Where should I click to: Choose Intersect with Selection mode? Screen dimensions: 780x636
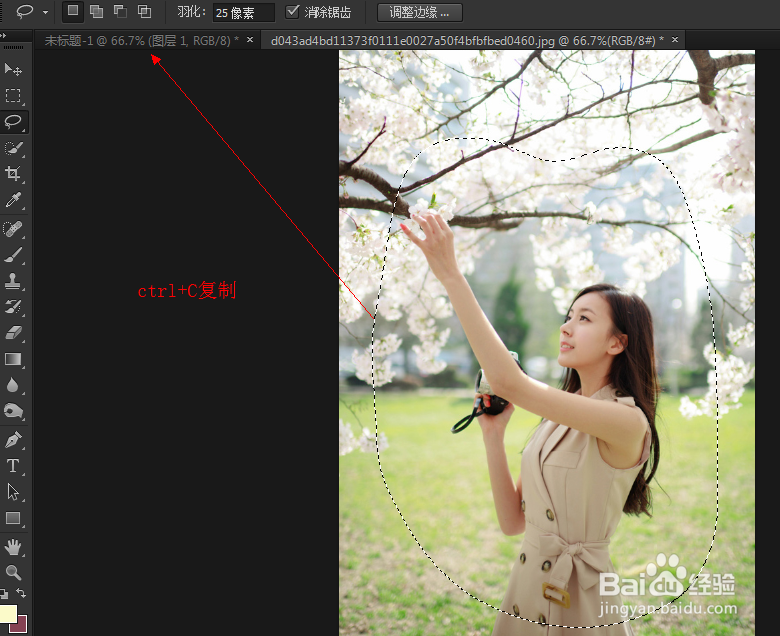click(x=144, y=11)
